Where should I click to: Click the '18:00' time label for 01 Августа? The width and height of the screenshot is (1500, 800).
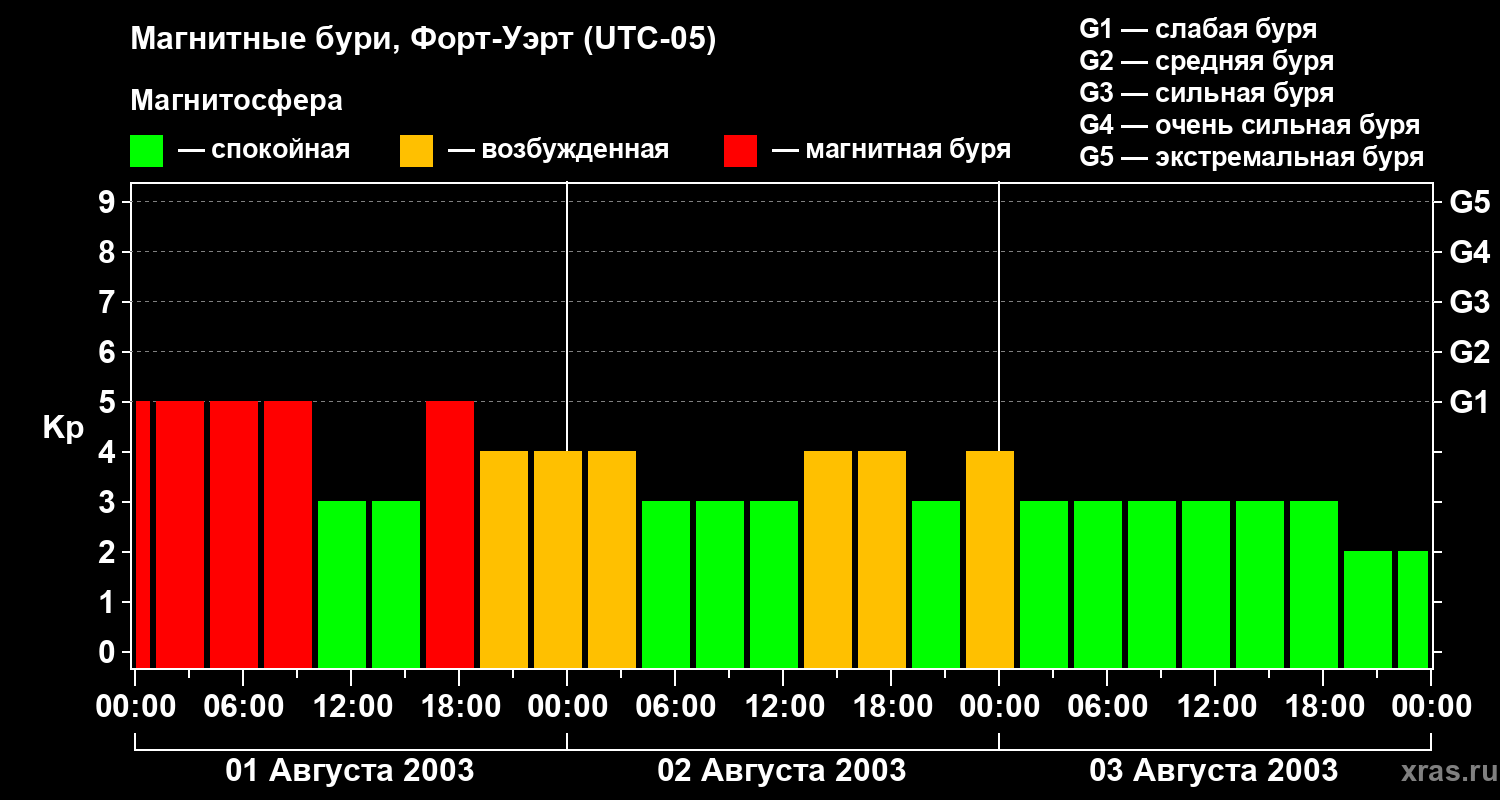tap(459, 706)
